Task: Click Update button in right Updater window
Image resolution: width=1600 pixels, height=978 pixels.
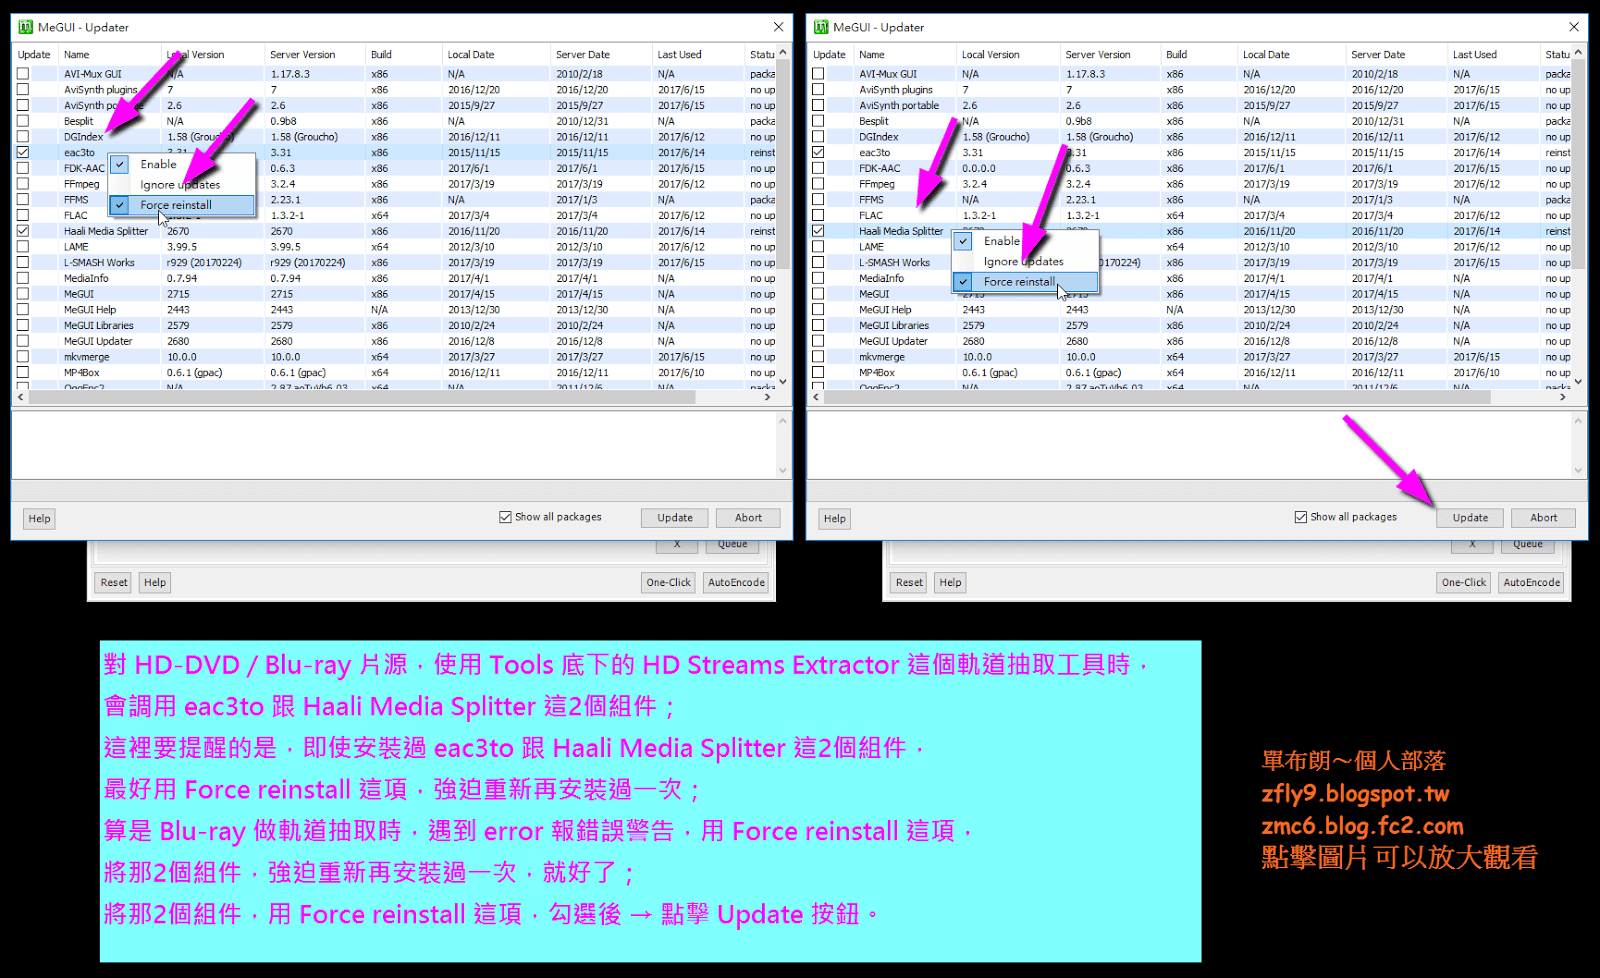Action: point(1470,518)
